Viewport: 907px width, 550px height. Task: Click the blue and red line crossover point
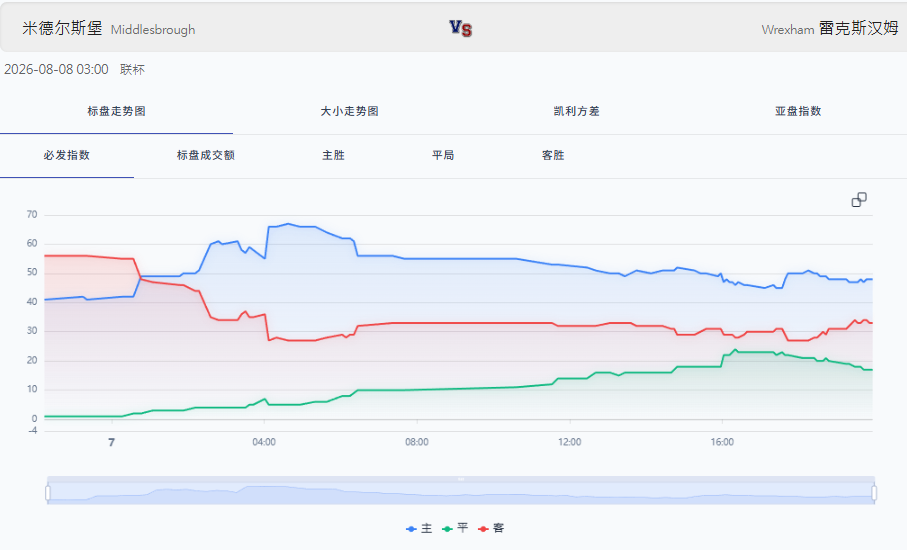(x=140, y=278)
